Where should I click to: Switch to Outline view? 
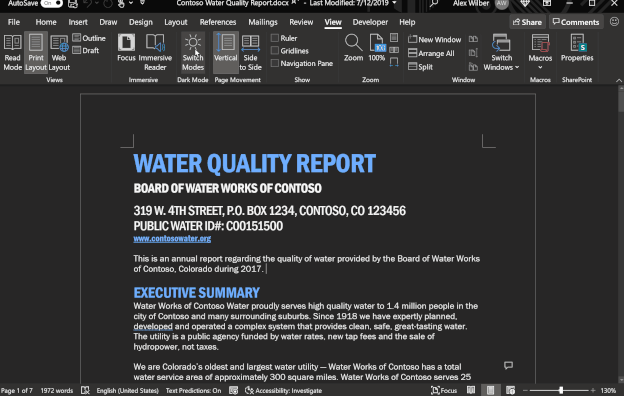click(x=89, y=38)
